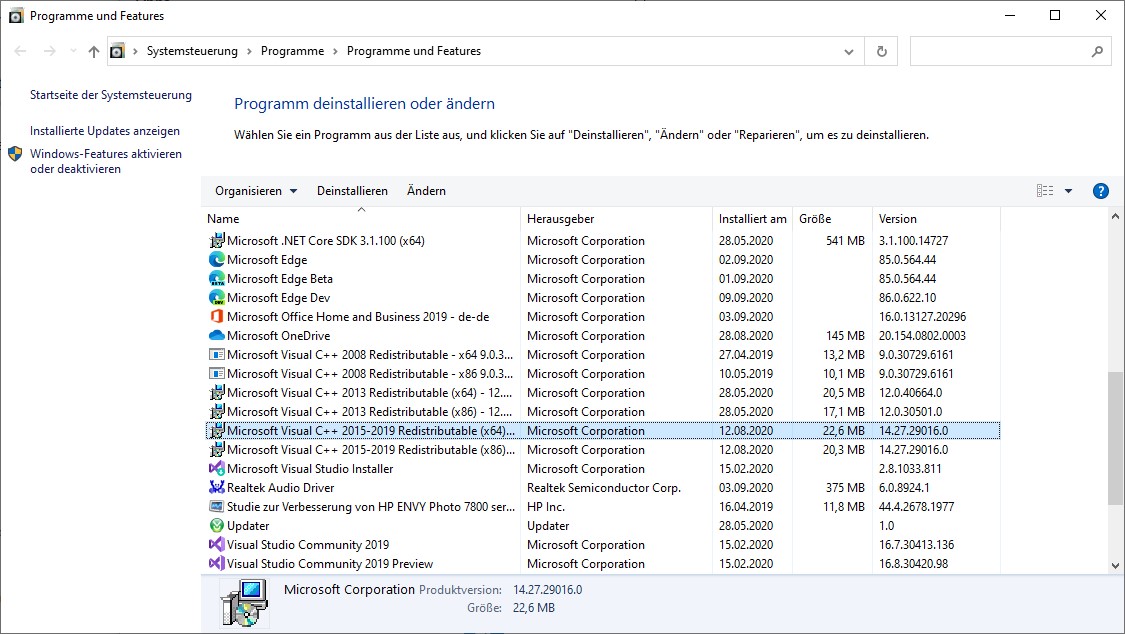
Task: Click the Microsoft Office Home and Business icon
Action: point(217,316)
